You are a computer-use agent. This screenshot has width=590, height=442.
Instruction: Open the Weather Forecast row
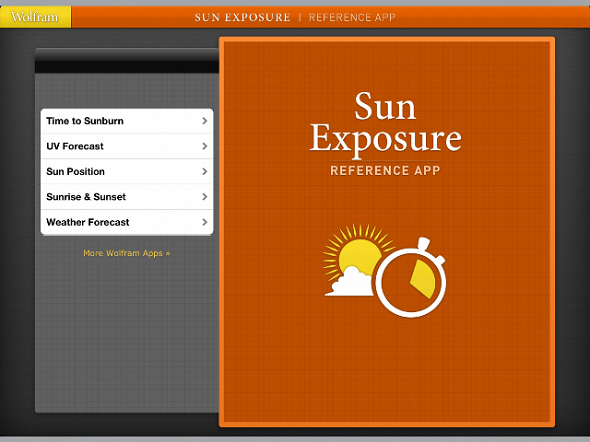coord(127,222)
